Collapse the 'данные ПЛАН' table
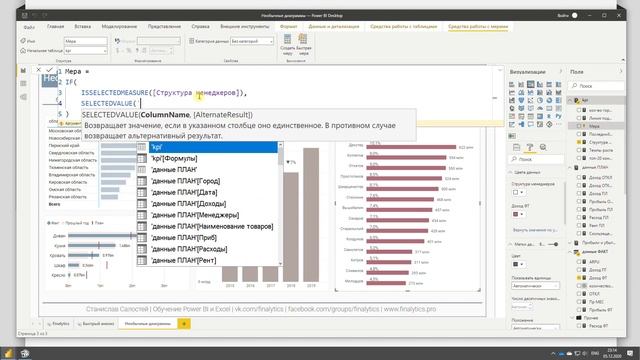This screenshot has height=360, width=640. coord(571,167)
